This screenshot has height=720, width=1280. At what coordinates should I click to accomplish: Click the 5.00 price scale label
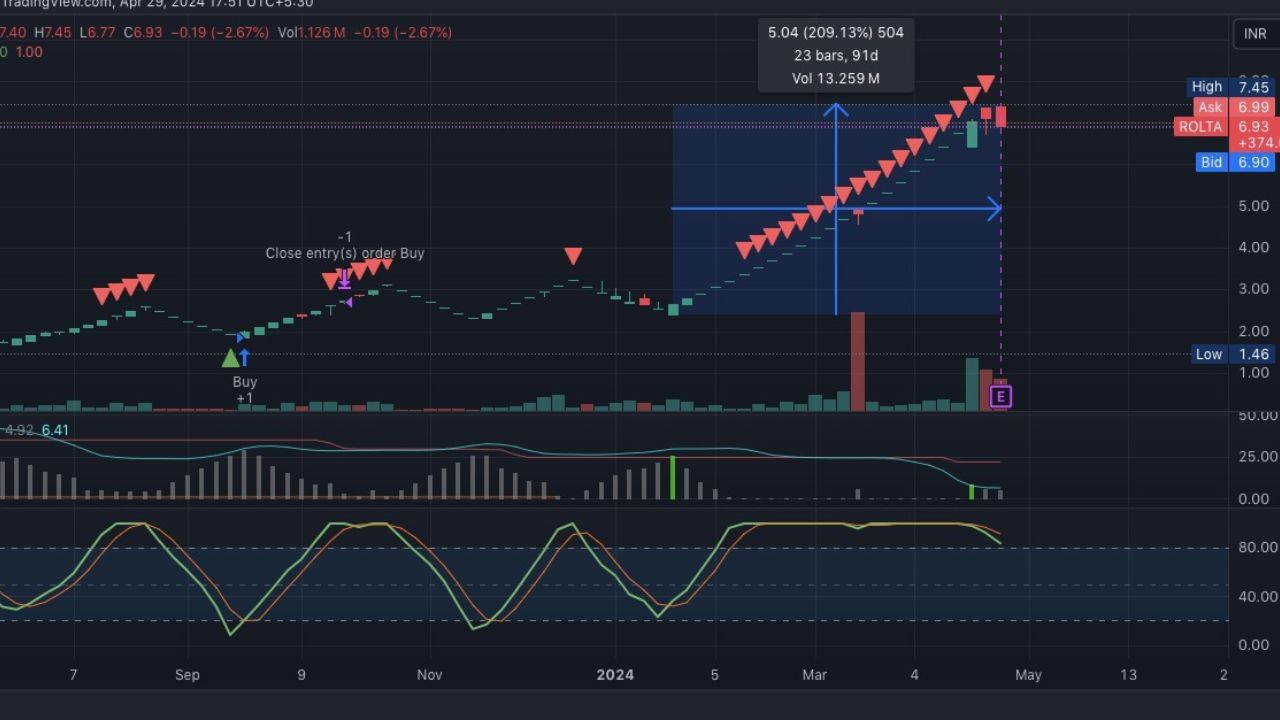tap(1254, 206)
